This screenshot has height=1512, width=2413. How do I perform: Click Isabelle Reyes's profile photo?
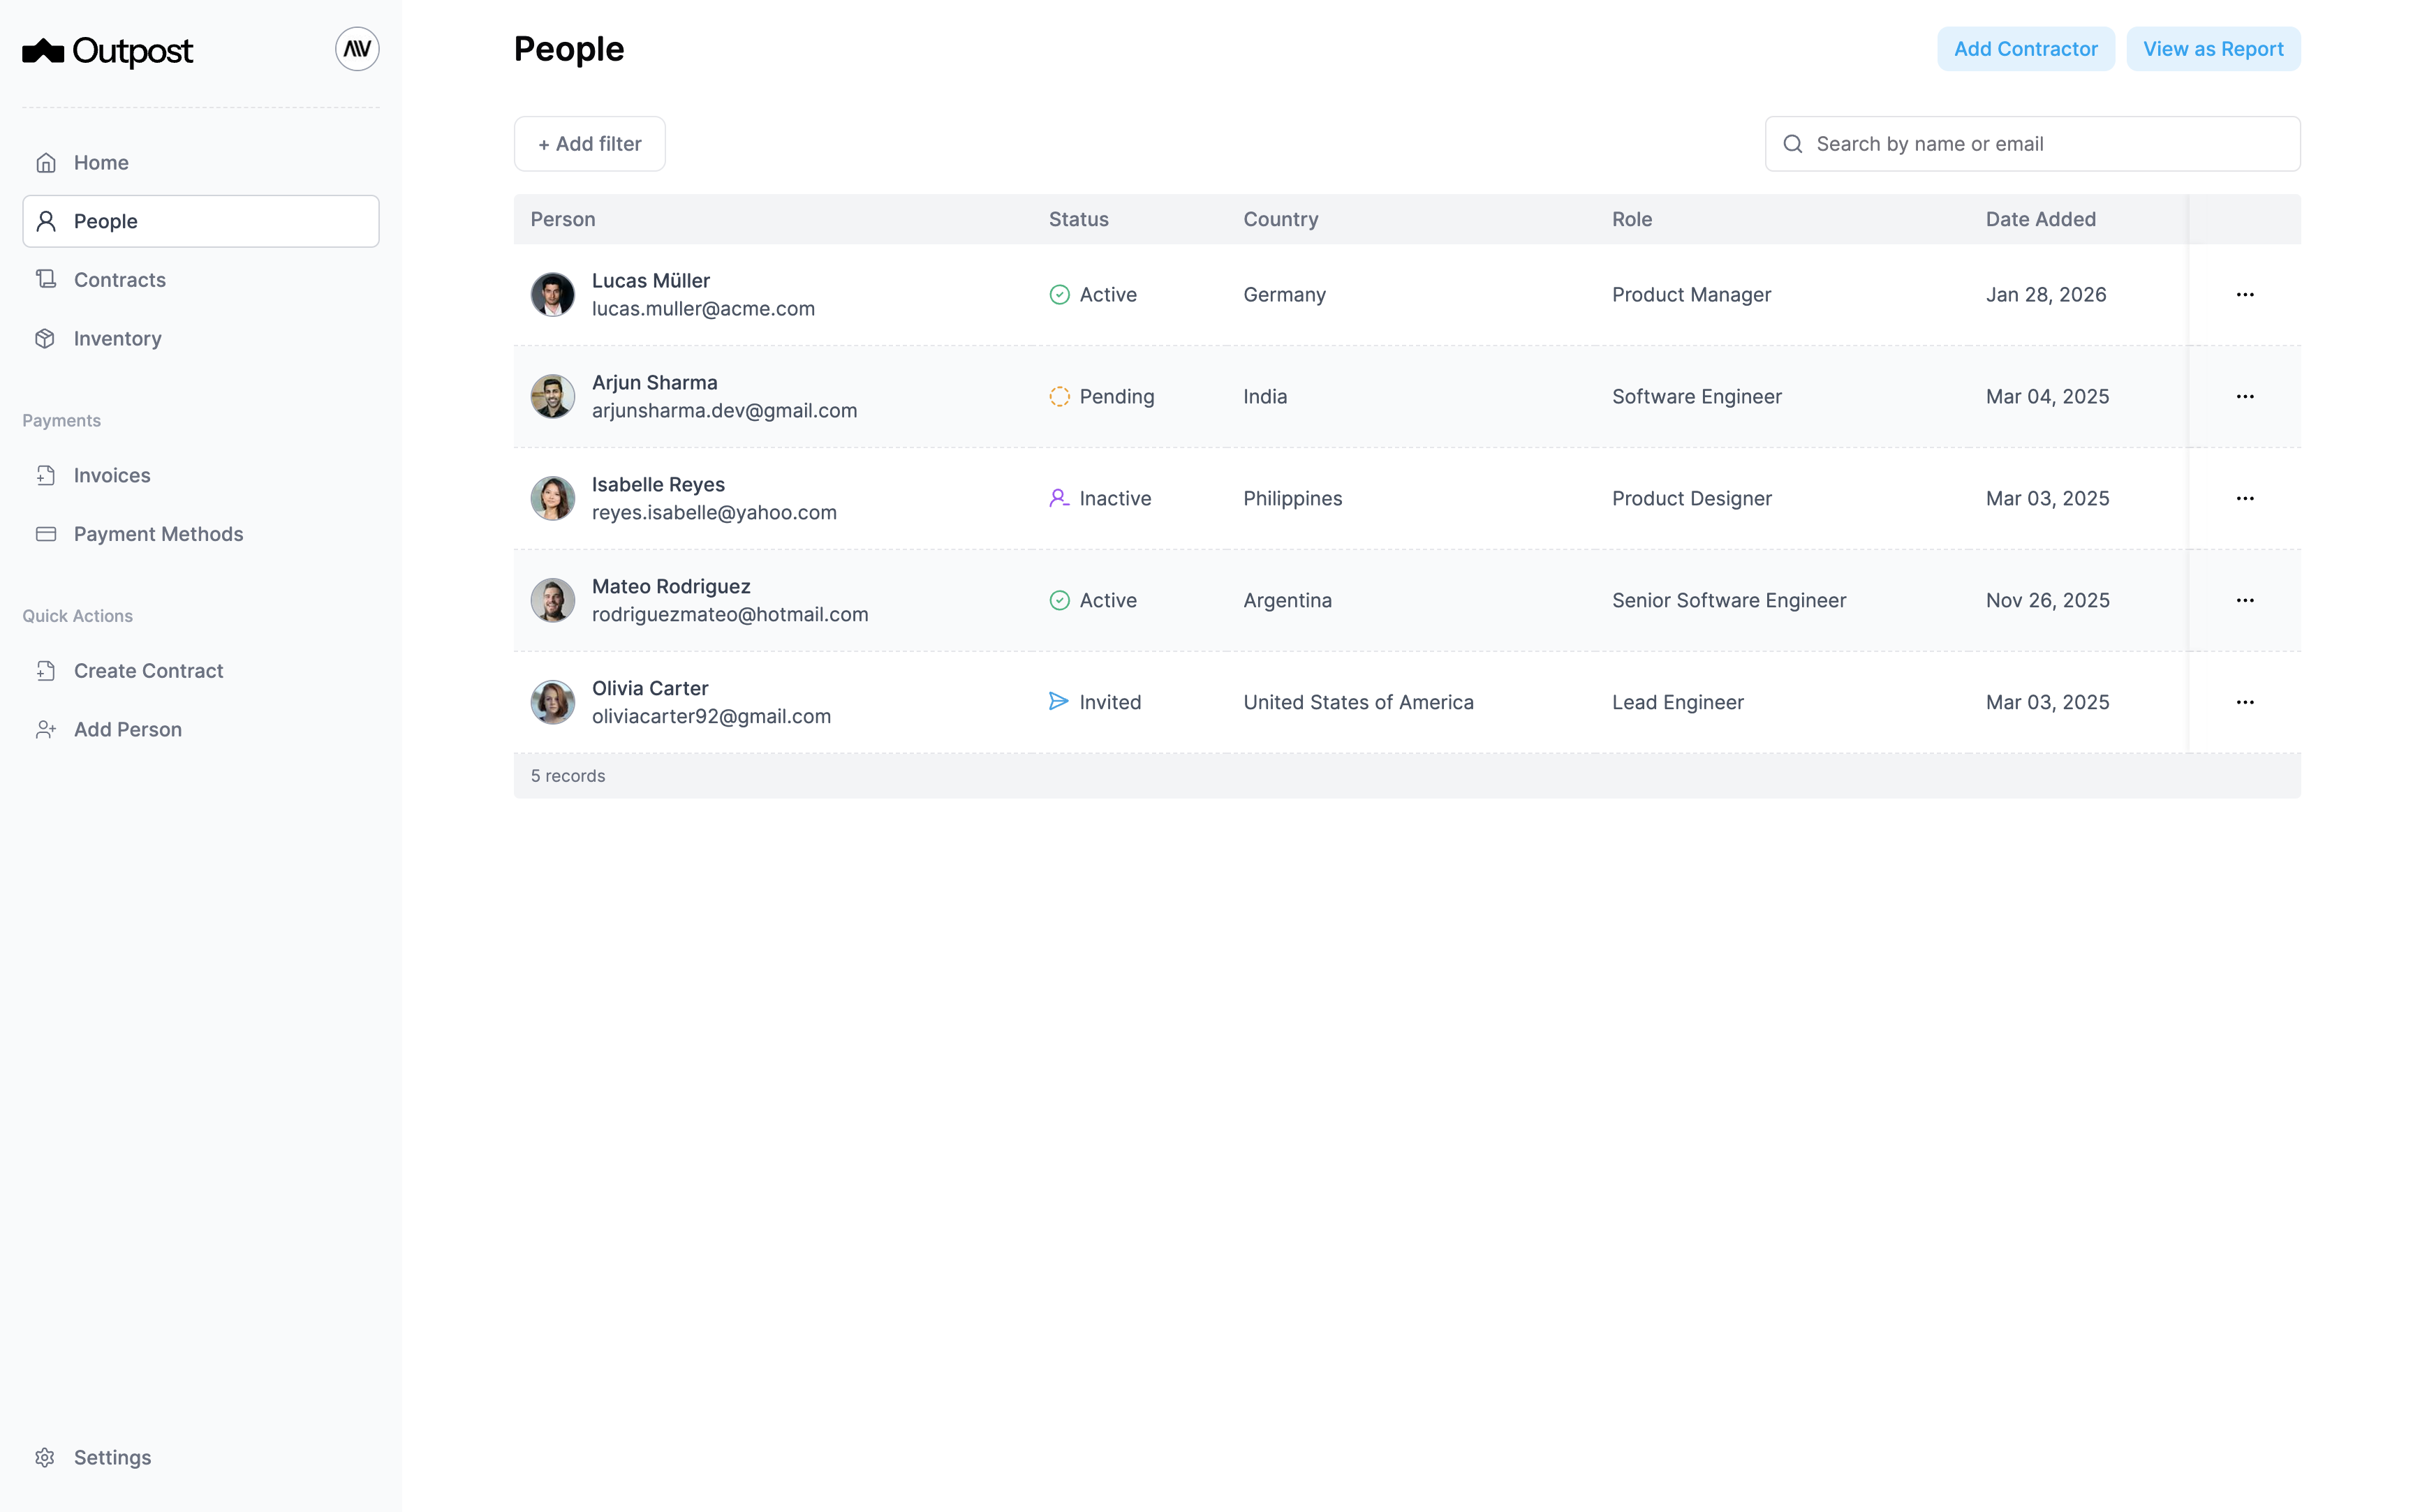(x=552, y=499)
